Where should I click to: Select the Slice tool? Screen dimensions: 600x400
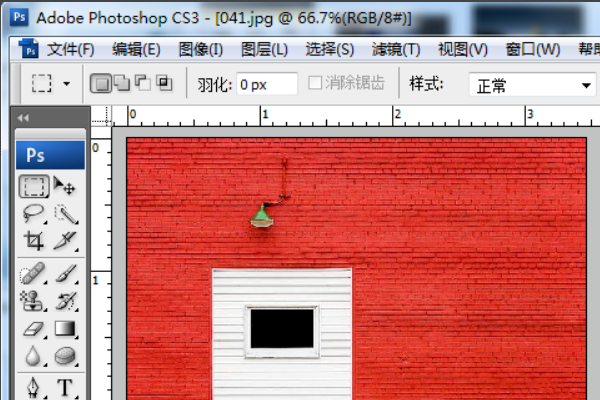pyautogui.click(x=66, y=241)
